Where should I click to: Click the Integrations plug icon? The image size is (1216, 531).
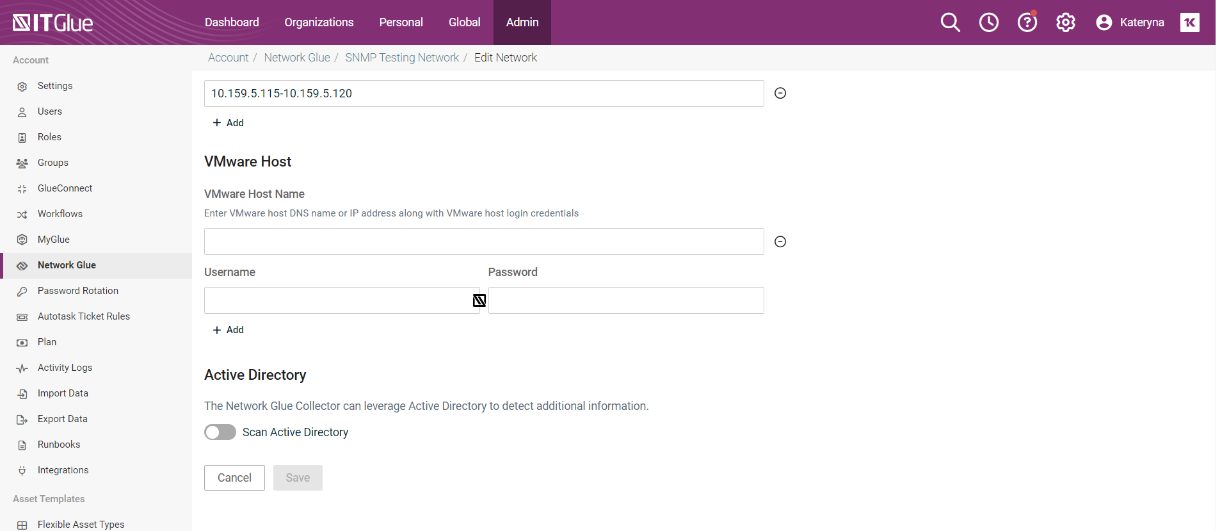click(x=22, y=470)
